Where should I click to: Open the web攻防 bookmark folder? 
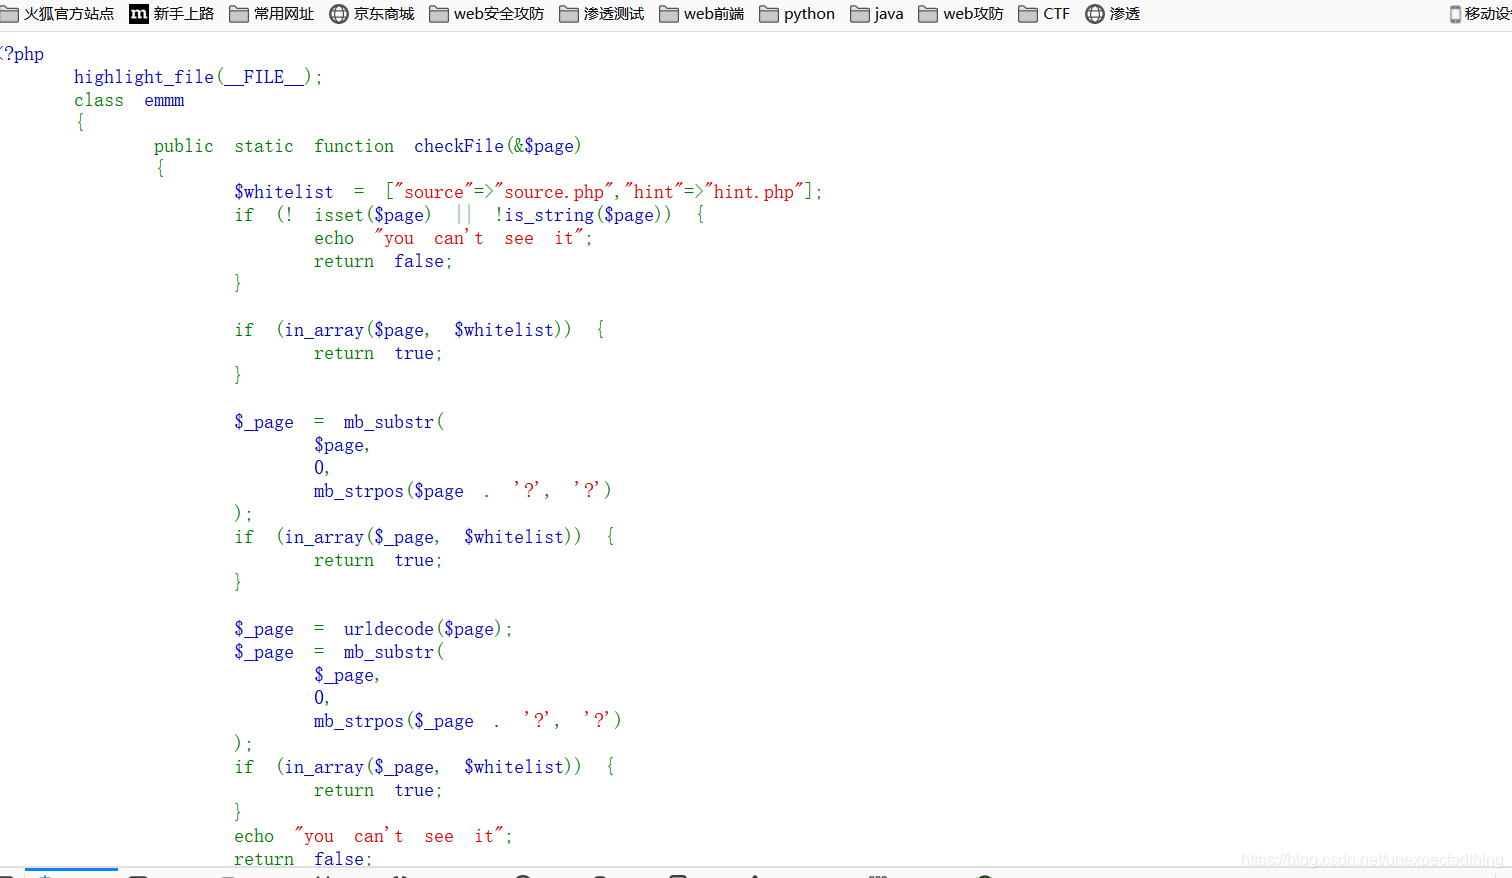[961, 14]
